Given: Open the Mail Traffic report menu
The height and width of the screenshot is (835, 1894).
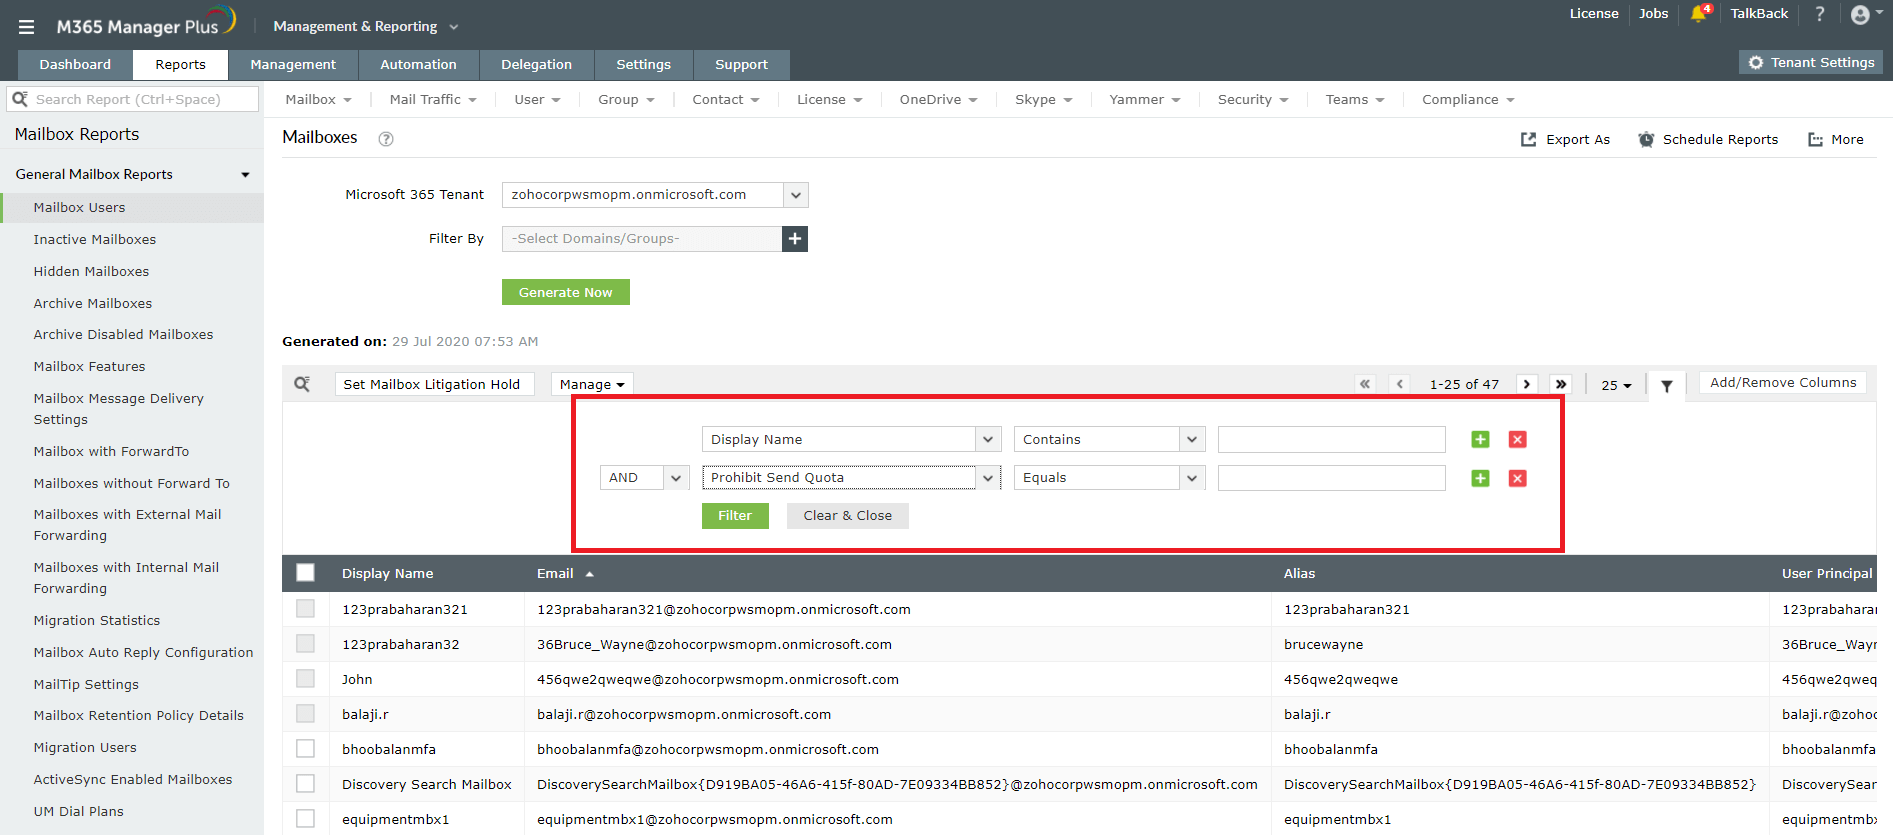Looking at the screenshot, I should point(433,99).
